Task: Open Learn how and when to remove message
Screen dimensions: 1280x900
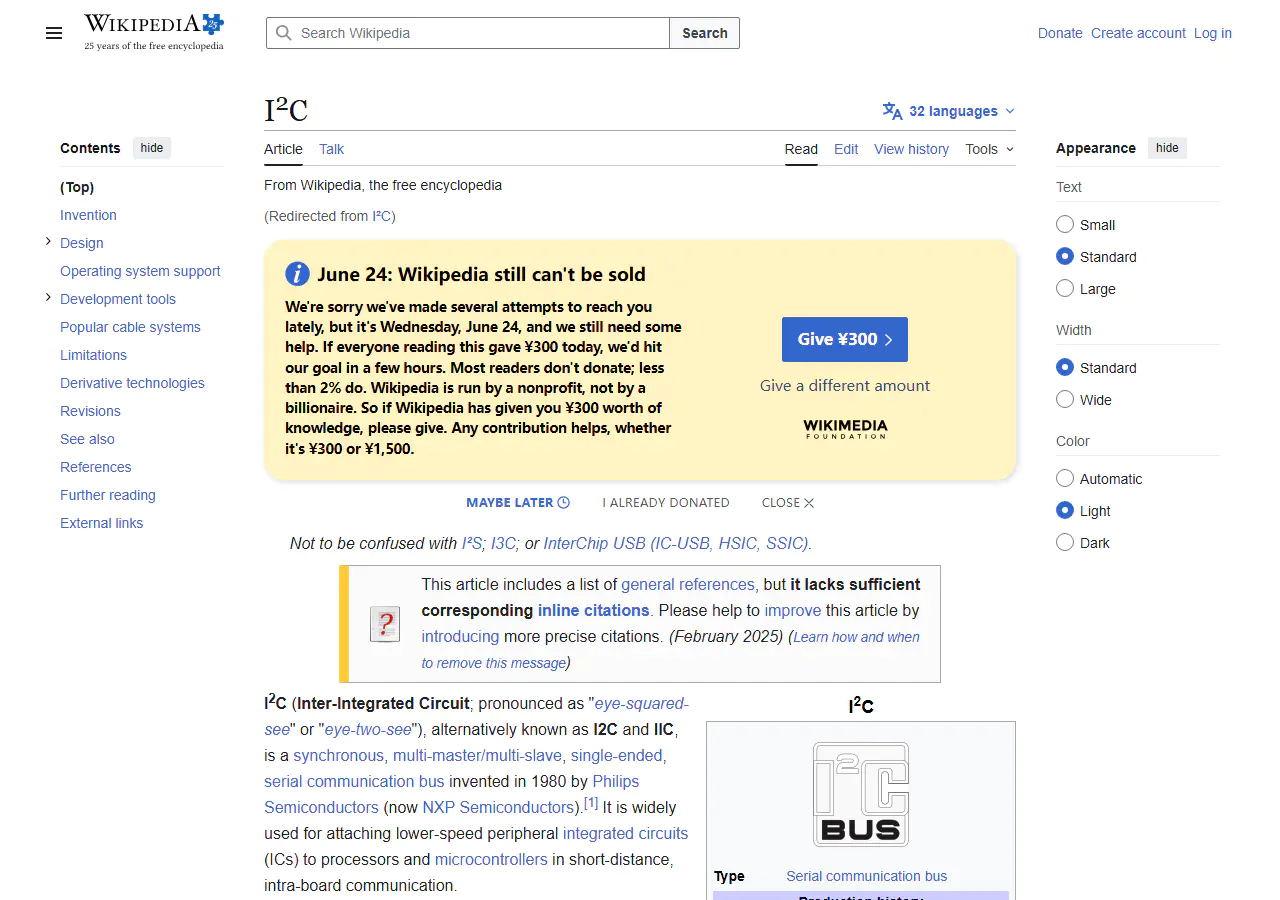Action: pos(671,650)
